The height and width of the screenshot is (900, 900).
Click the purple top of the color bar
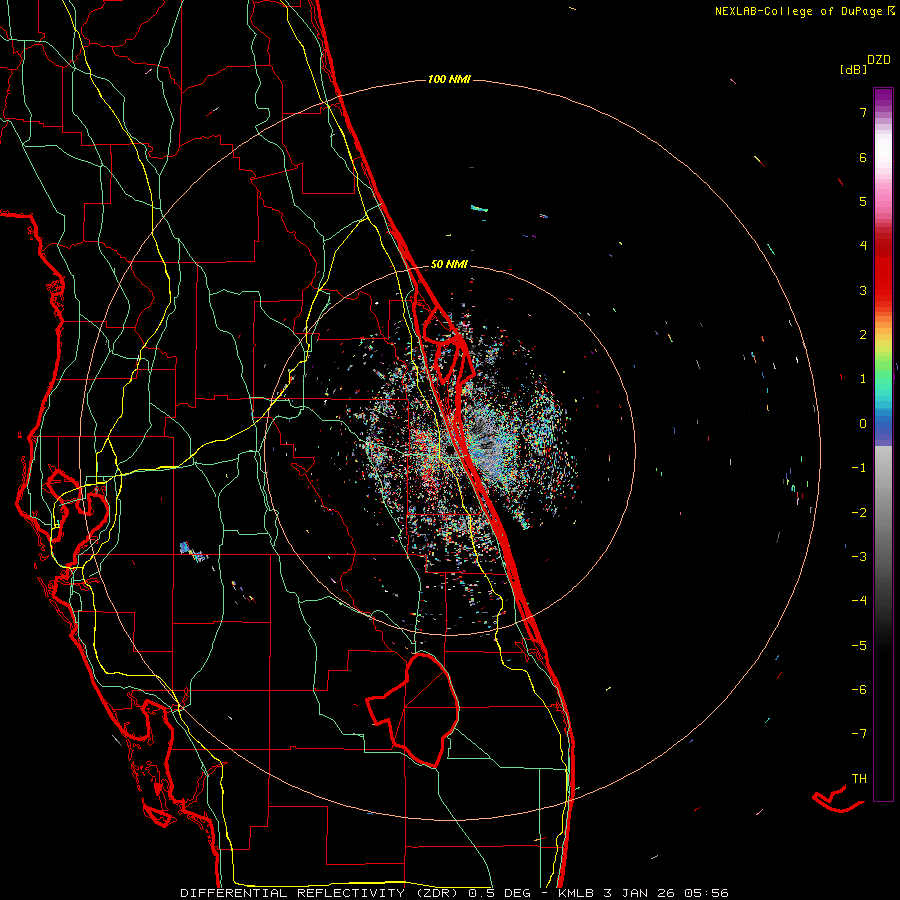tap(883, 96)
